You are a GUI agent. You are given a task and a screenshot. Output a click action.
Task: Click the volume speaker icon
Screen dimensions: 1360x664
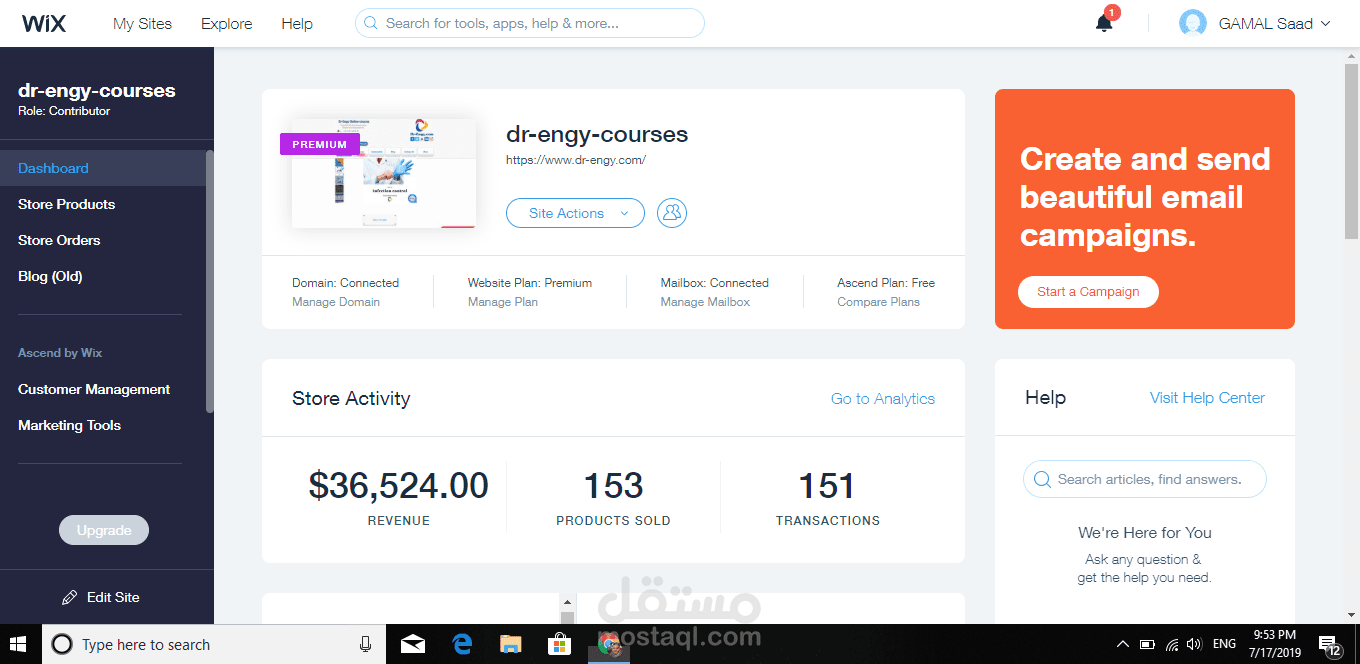(1194, 645)
